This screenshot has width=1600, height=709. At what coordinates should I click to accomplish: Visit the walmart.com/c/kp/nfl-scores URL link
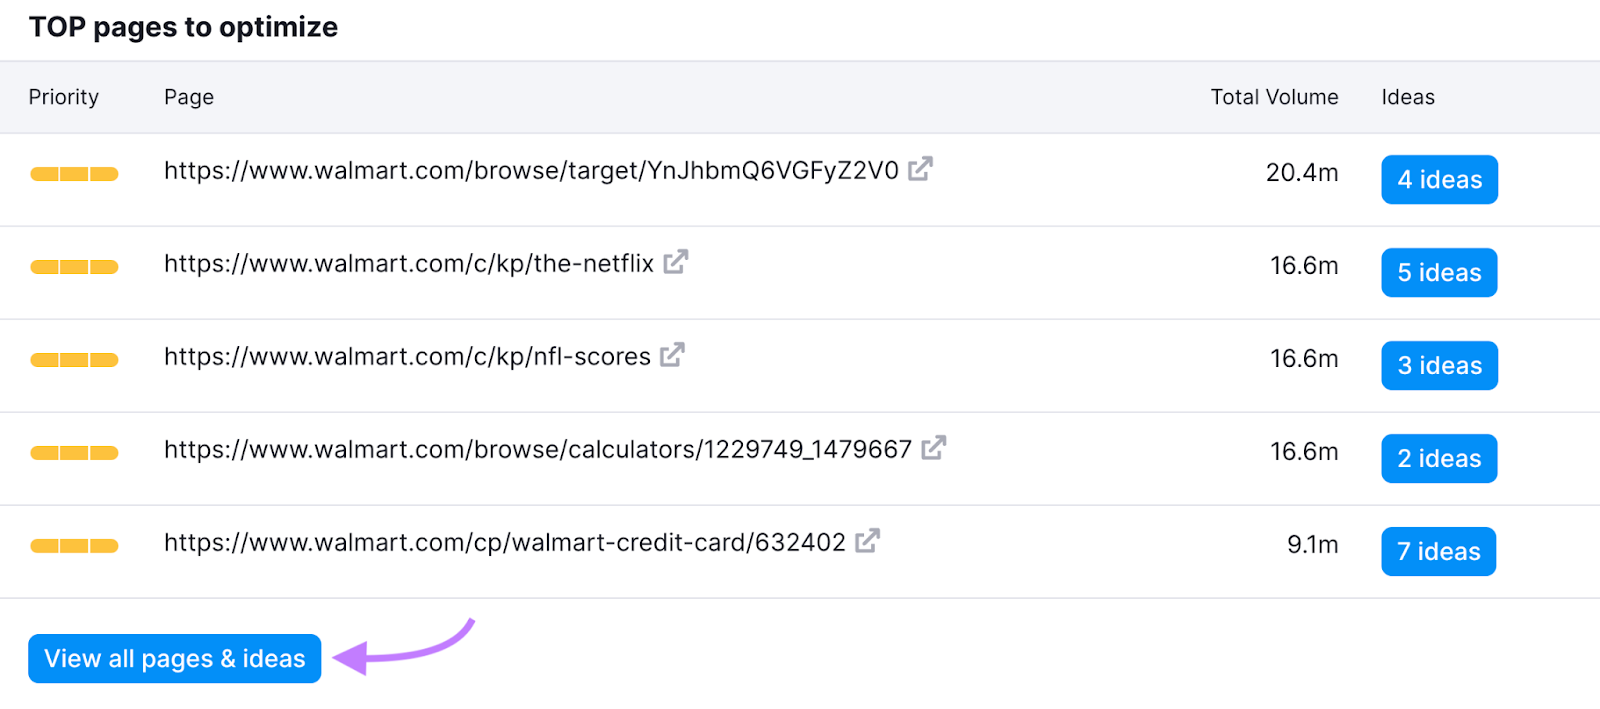407,357
